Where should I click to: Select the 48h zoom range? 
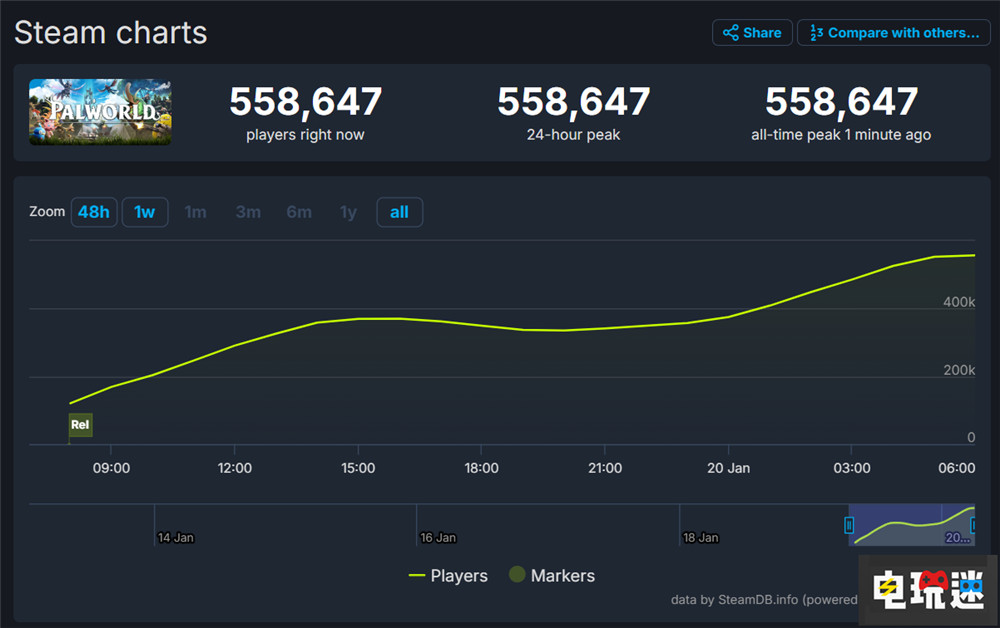[x=93, y=212]
